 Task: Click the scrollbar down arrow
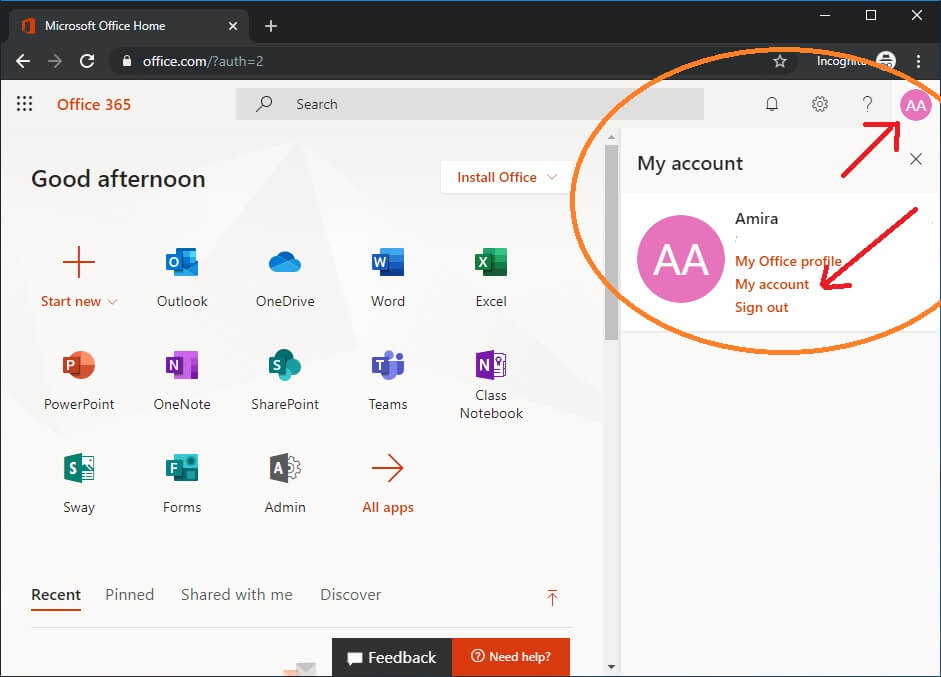tap(611, 667)
